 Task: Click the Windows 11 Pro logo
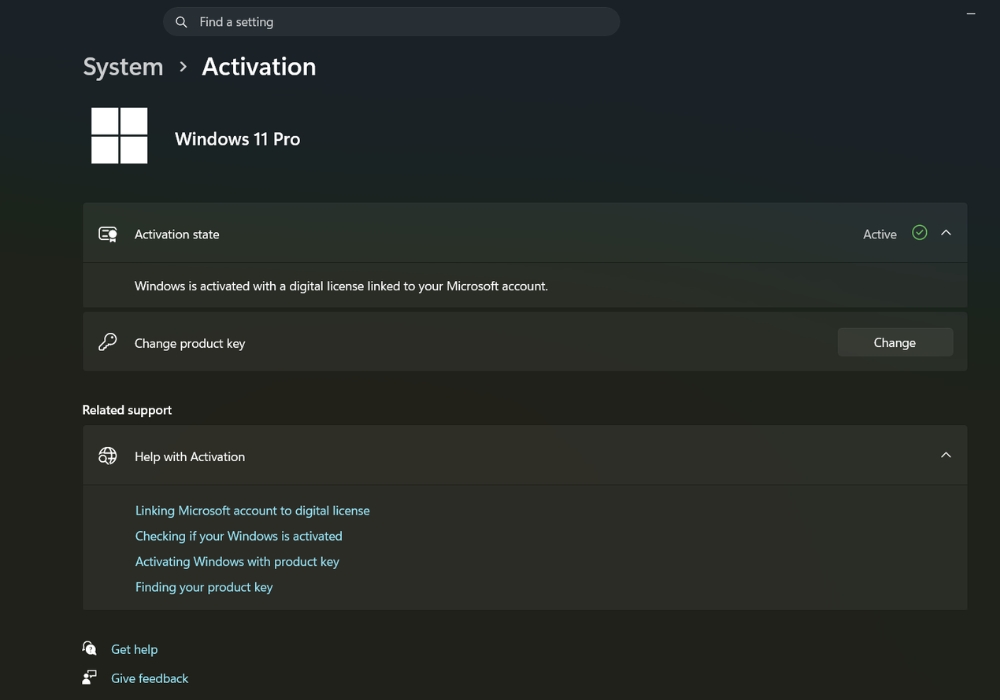click(x=119, y=136)
